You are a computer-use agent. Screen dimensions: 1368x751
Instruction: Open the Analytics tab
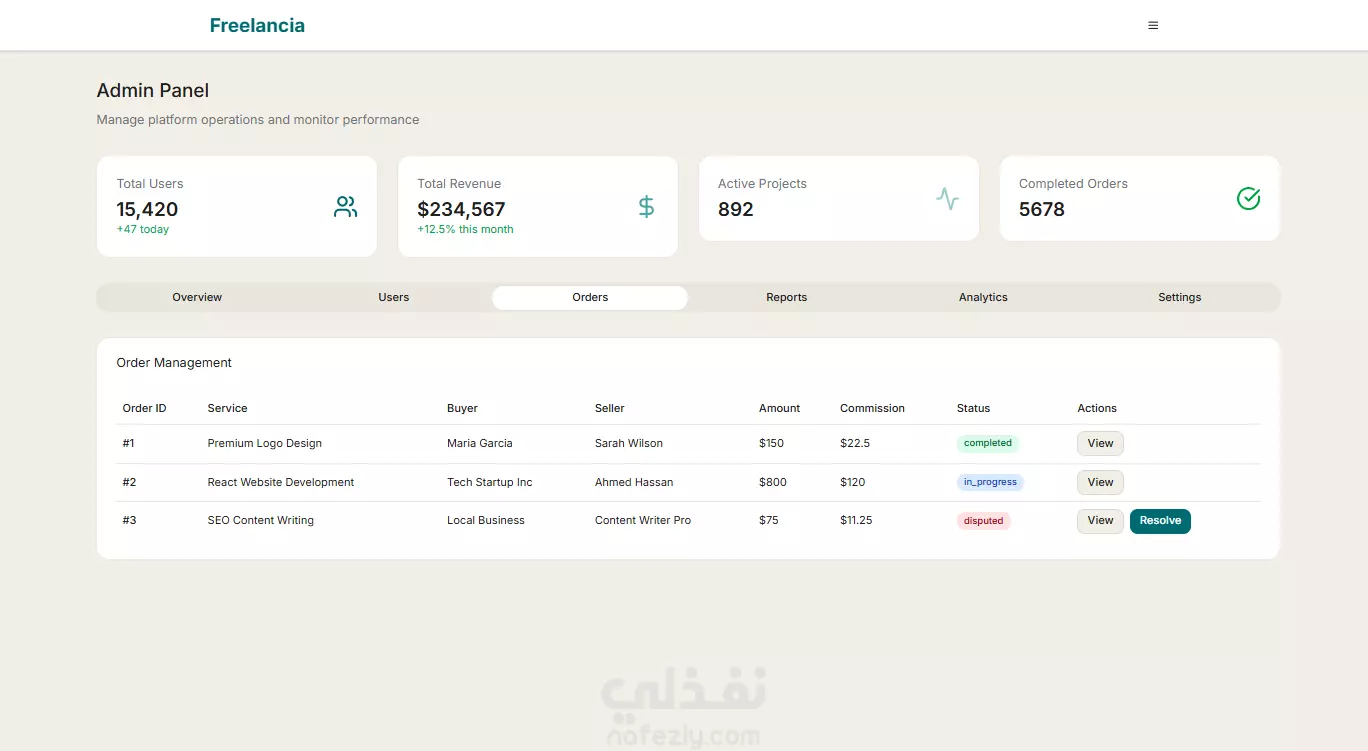pos(983,297)
